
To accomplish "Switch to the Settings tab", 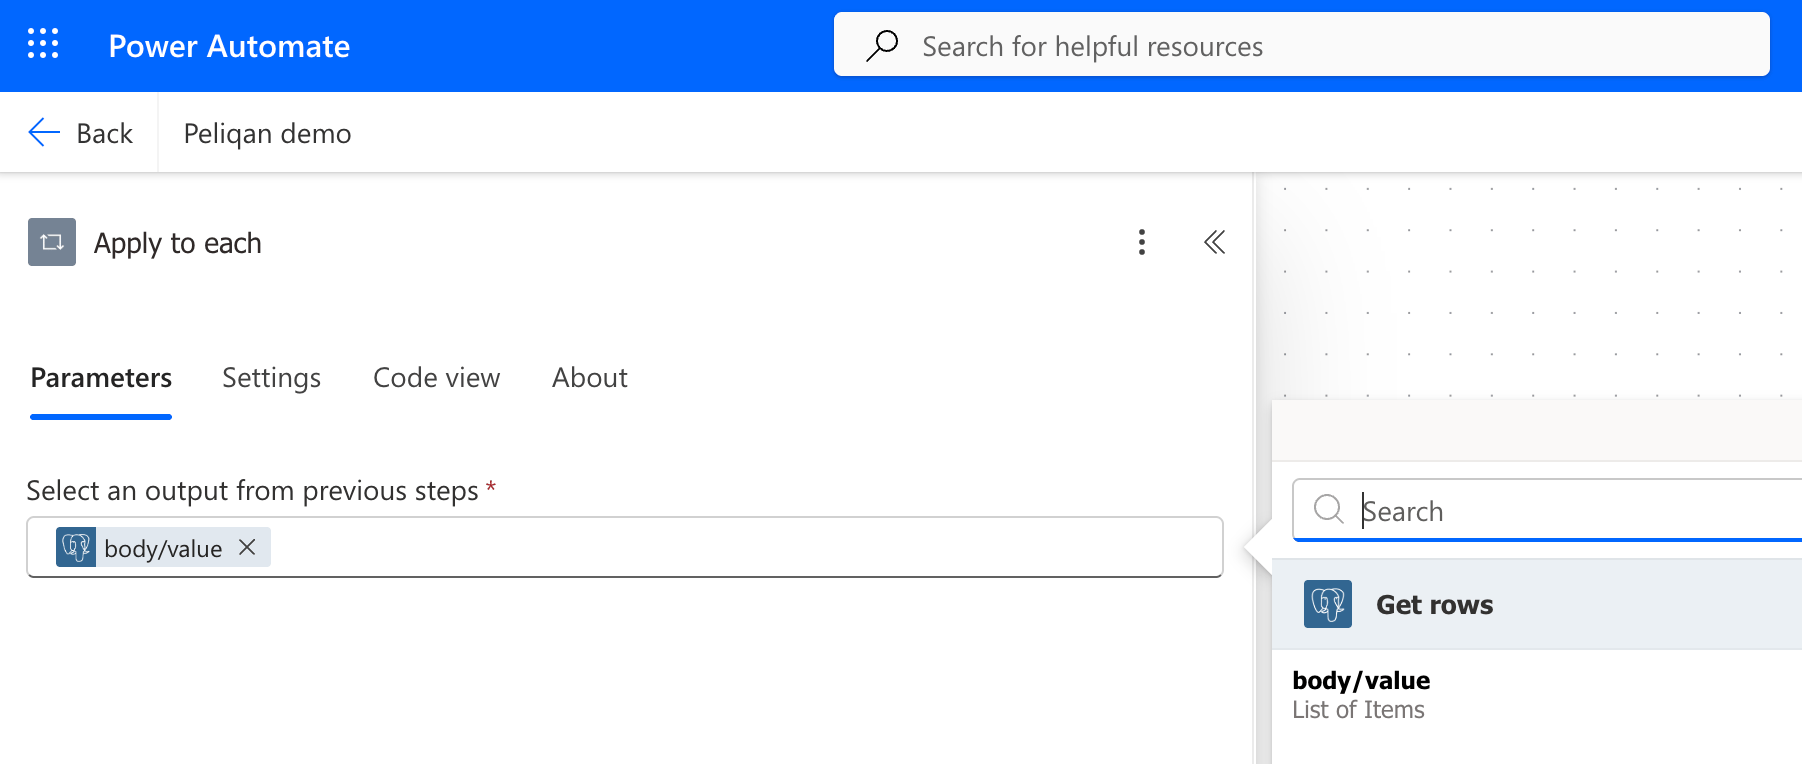I will point(271,378).
